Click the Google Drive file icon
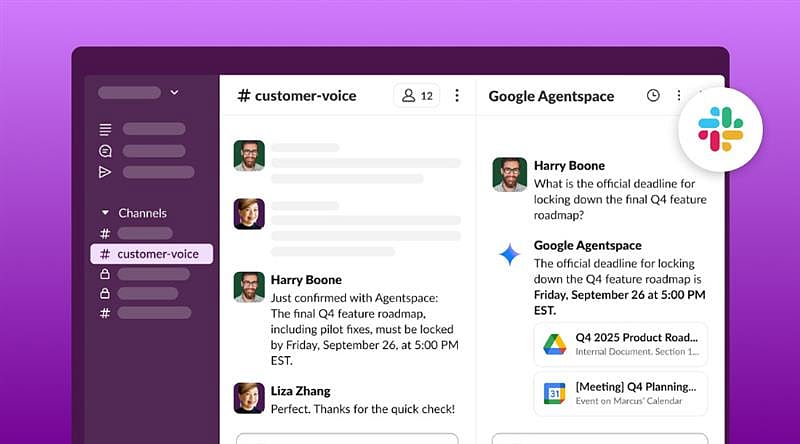800x444 pixels. 554,344
